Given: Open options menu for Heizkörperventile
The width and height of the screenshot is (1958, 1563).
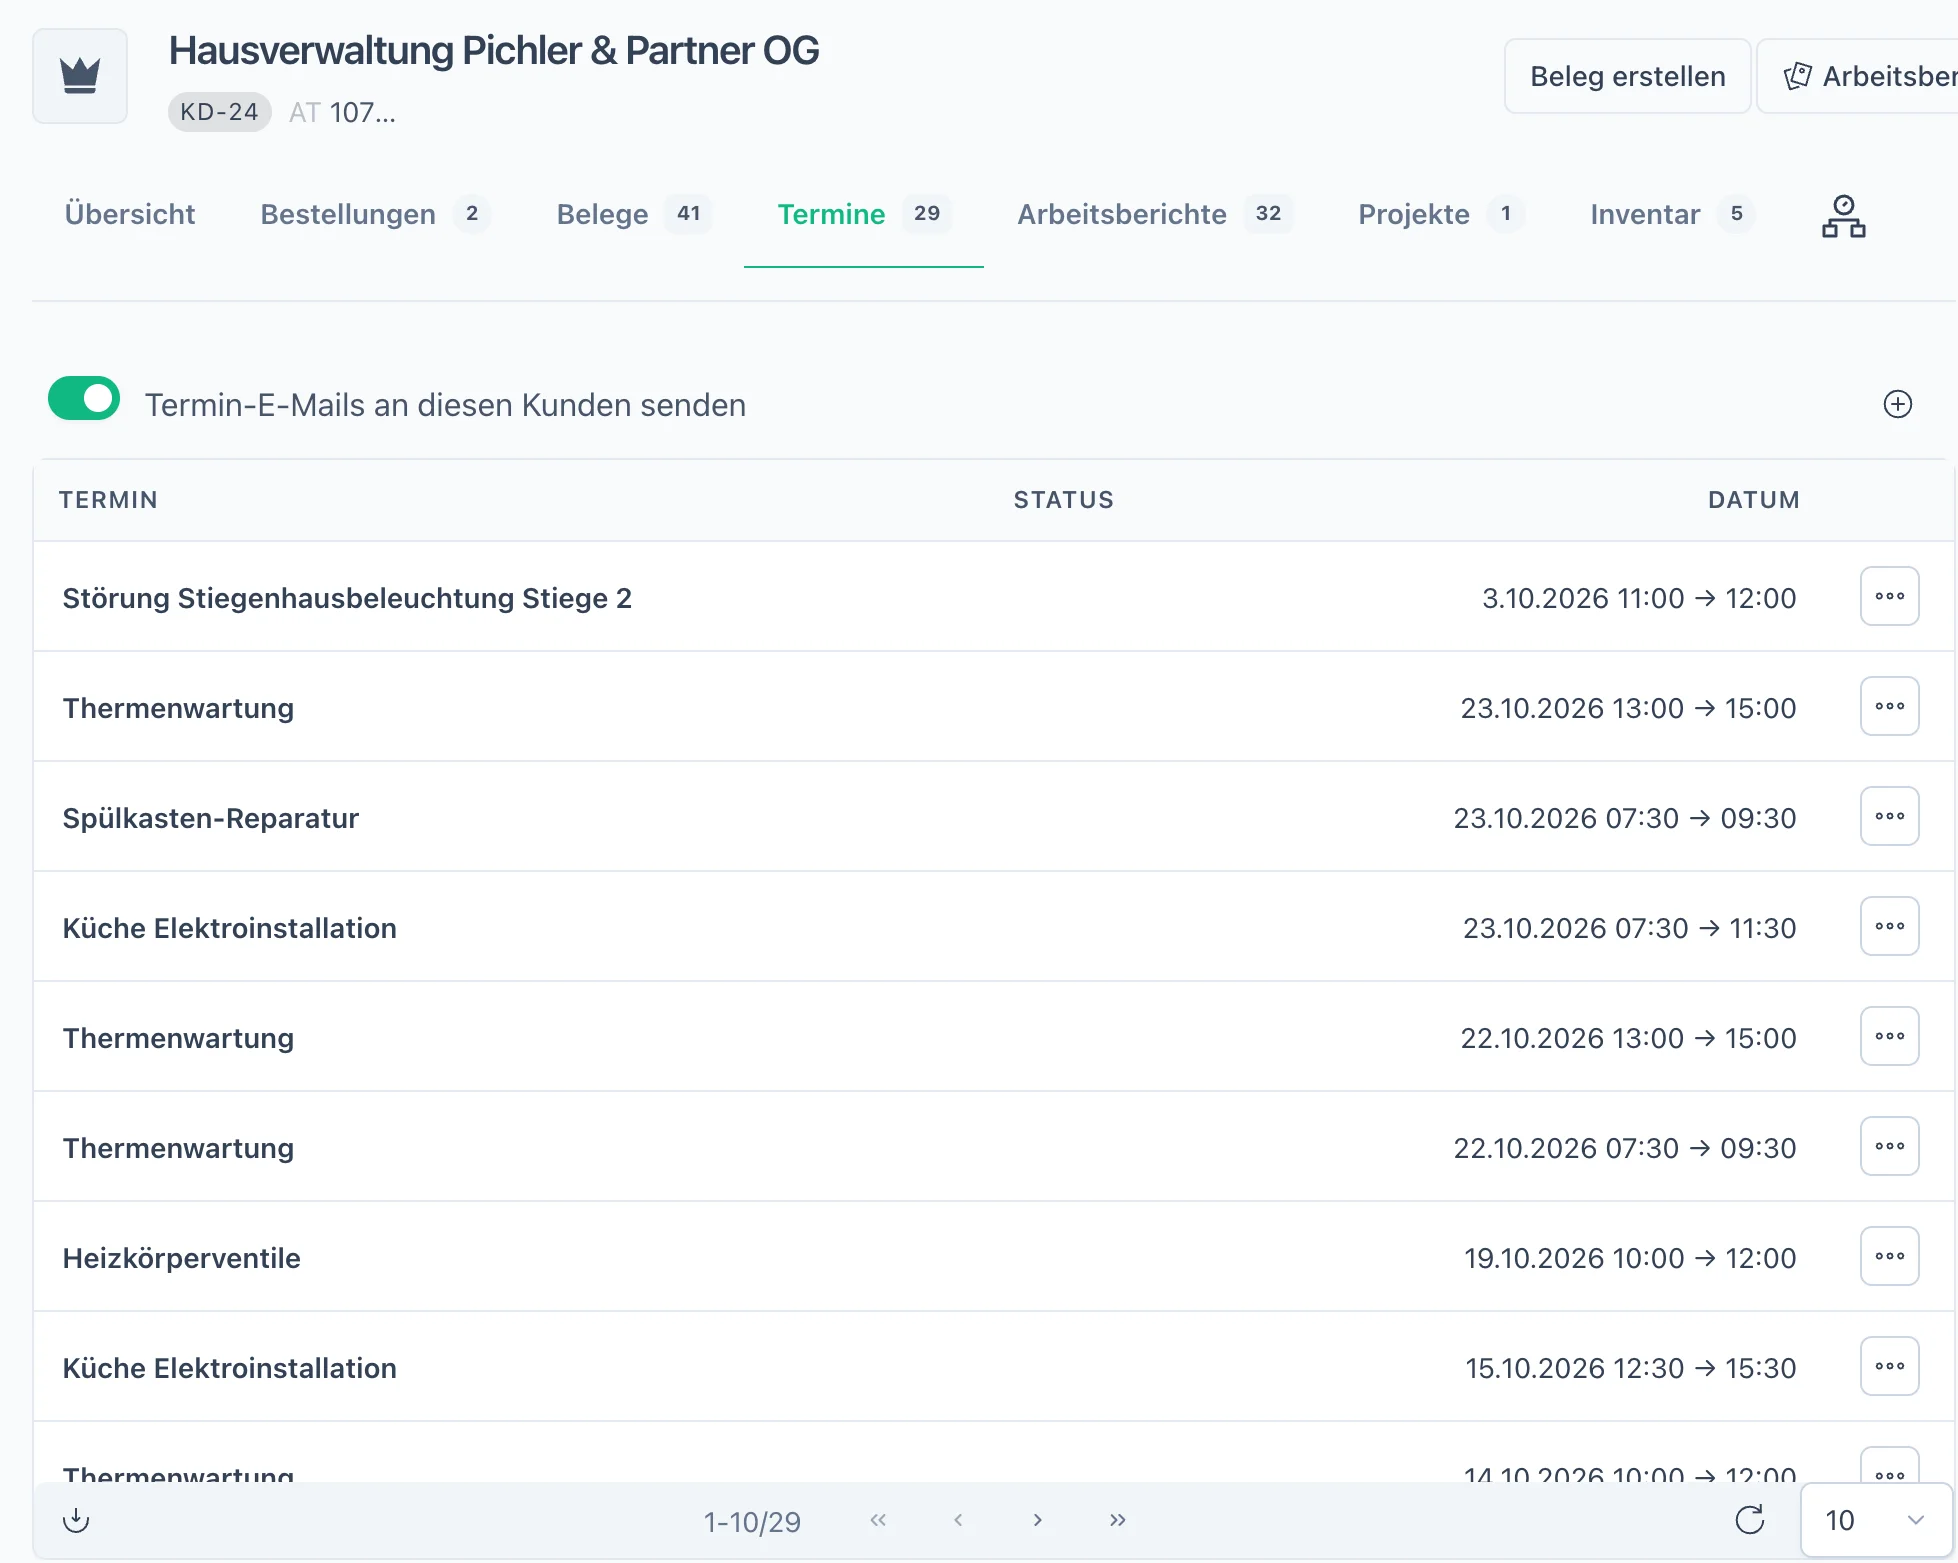Looking at the screenshot, I should tap(1889, 1256).
